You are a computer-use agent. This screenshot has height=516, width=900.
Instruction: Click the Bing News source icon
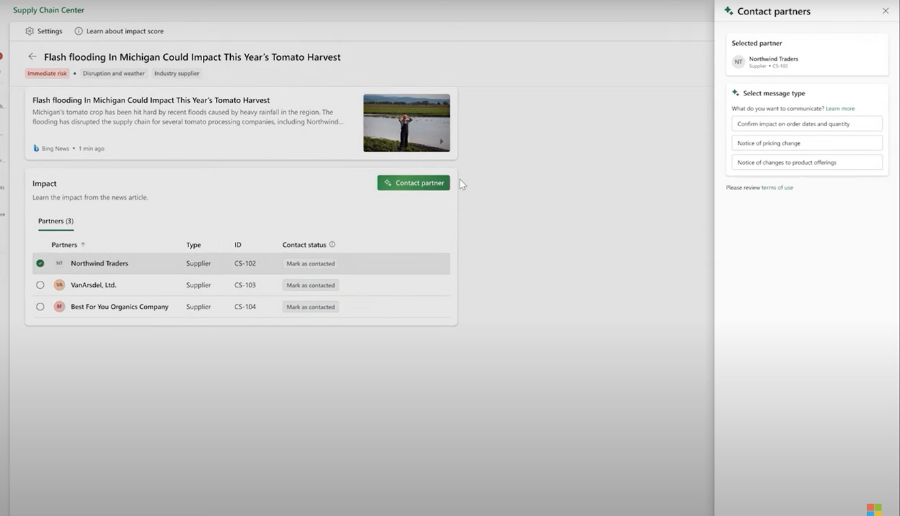pos(36,148)
